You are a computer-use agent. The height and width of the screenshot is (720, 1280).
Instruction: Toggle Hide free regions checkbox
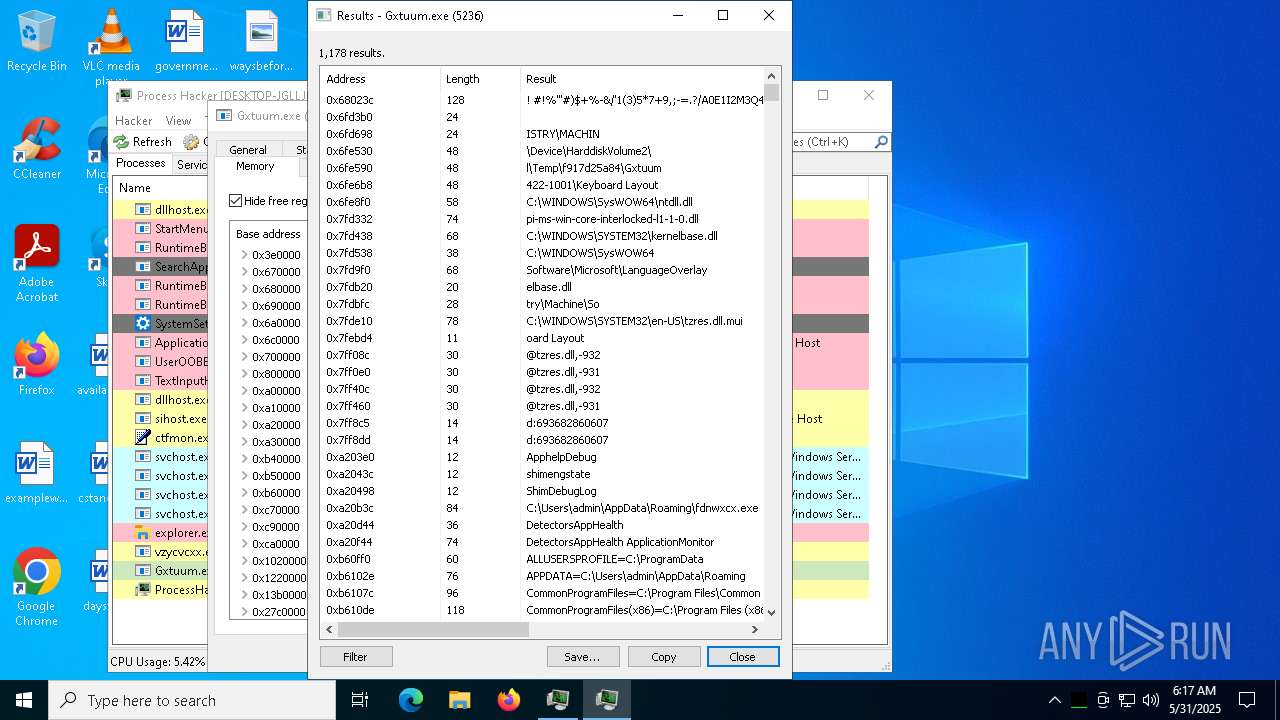pos(236,201)
